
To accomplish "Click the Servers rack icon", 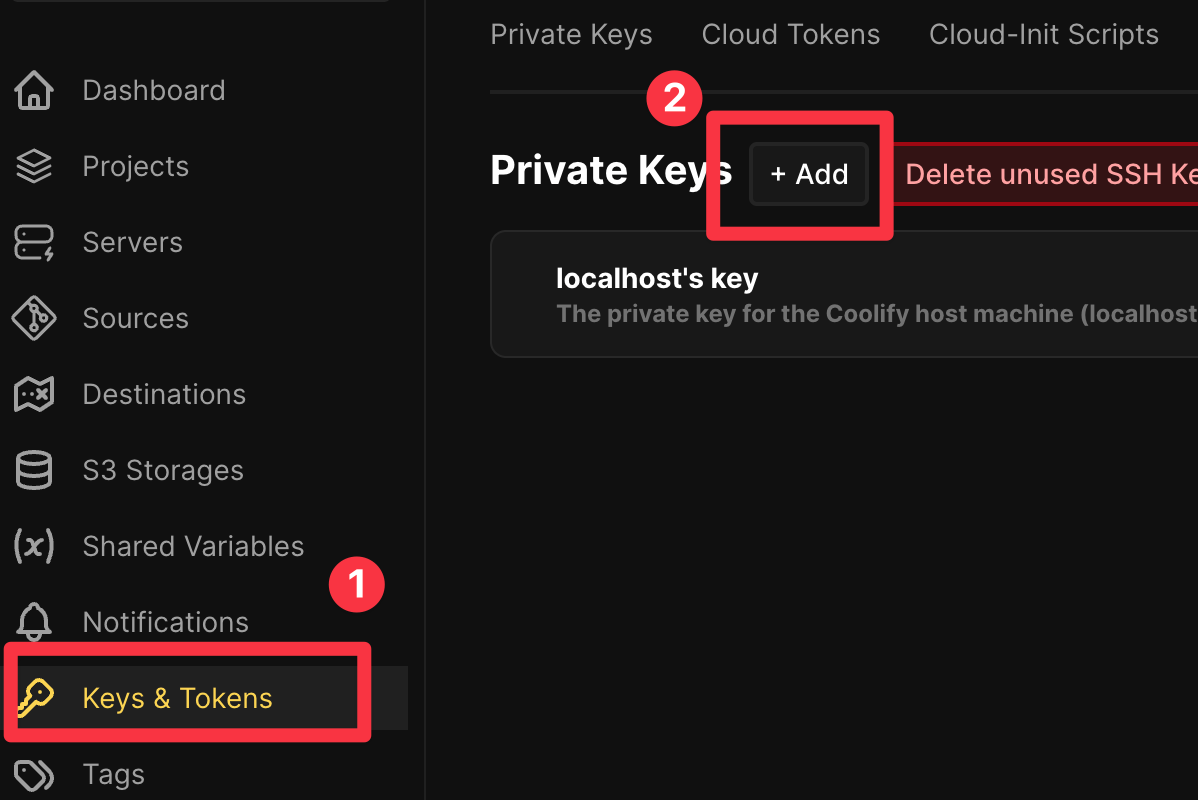I will (x=34, y=243).
